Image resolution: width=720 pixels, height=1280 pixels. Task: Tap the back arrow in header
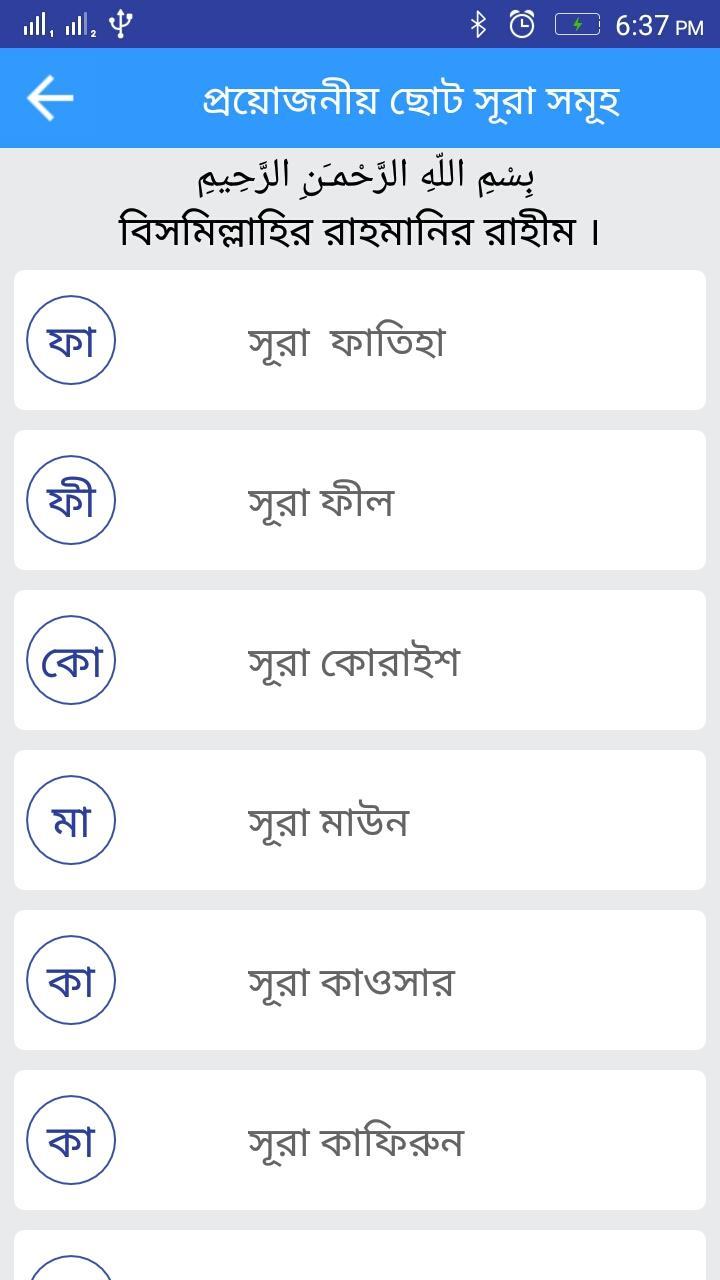pos(50,98)
